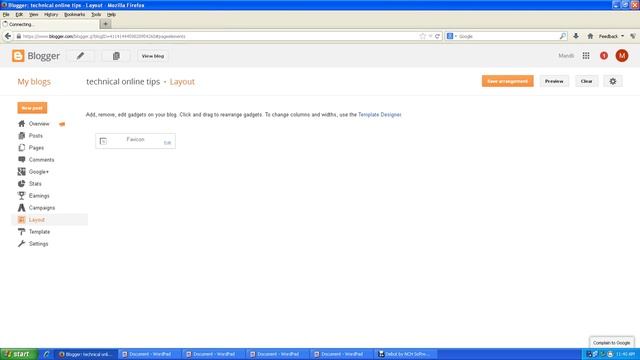640x360 pixels.
Task: Click the Comments speech bubble icon
Action: click(x=22, y=160)
